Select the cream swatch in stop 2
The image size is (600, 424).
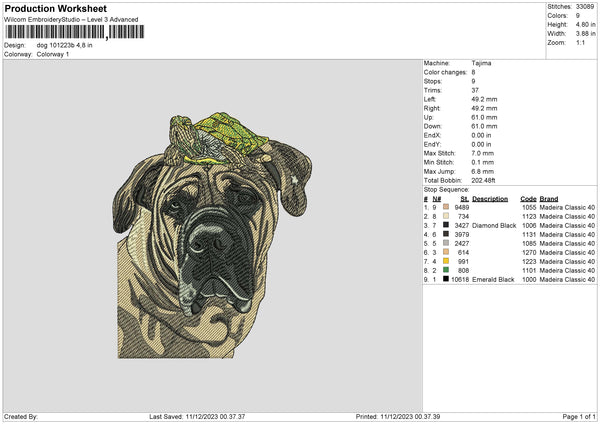446,217
